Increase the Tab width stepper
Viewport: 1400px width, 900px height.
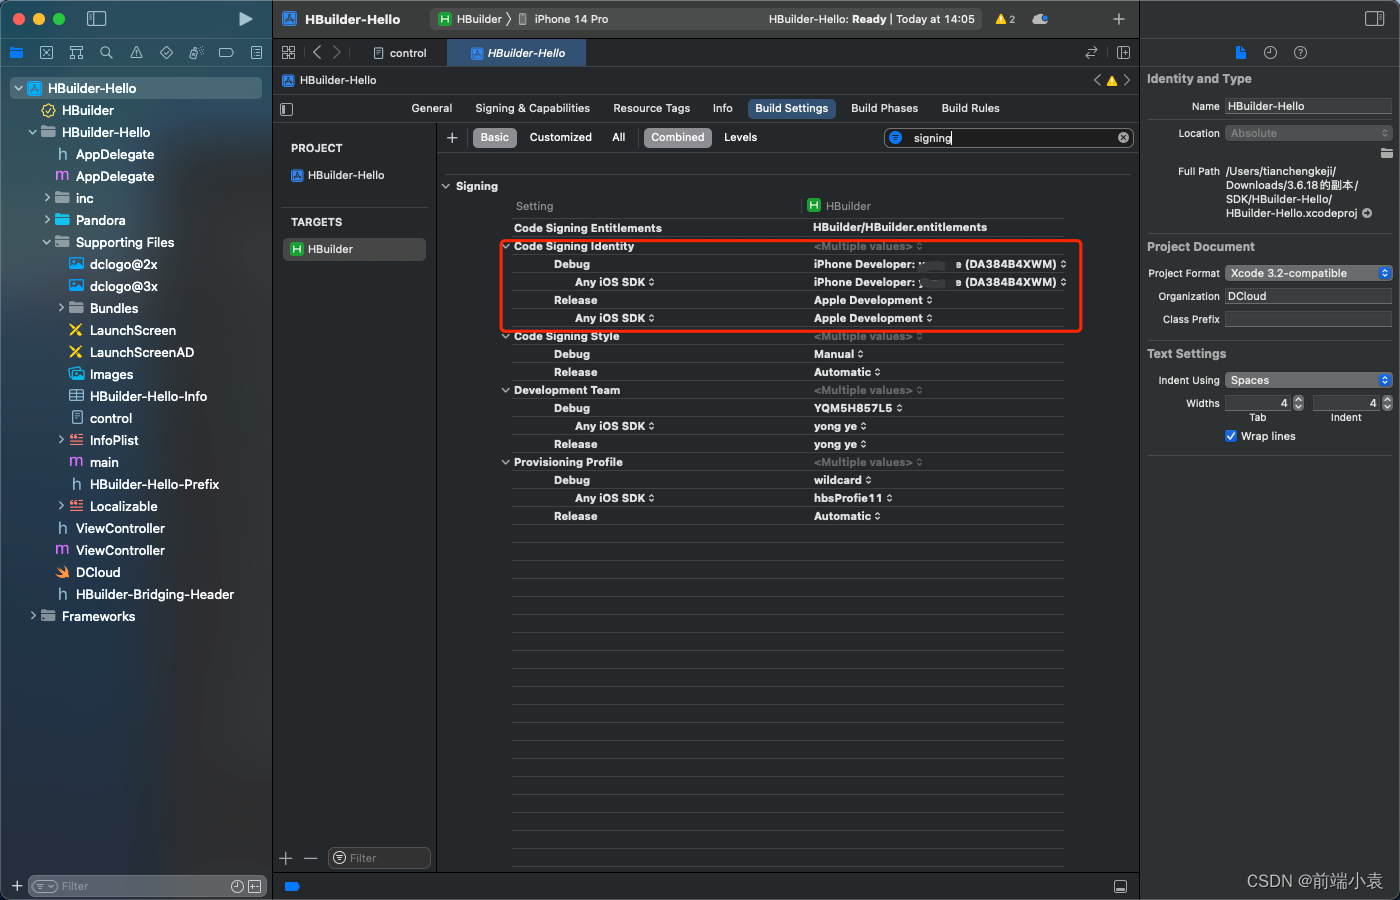pos(1299,399)
